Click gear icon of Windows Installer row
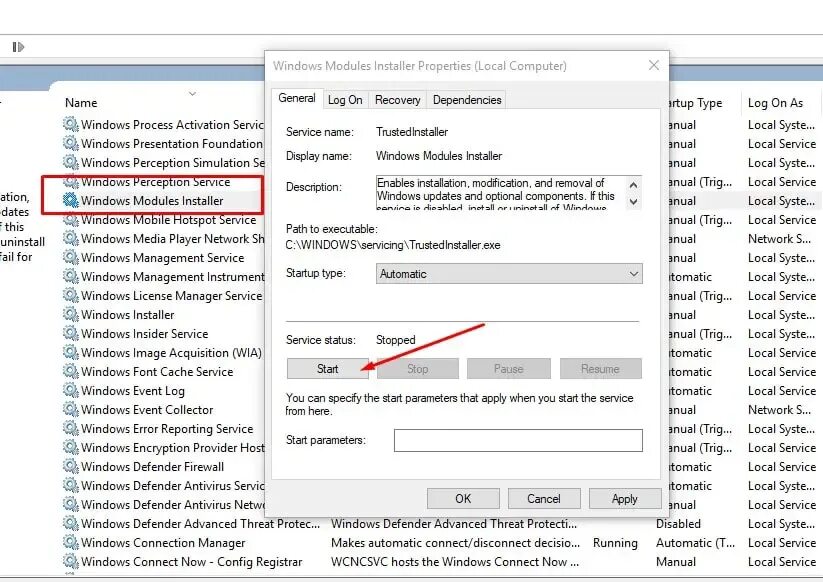This screenshot has height=582, width=823. tap(70, 314)
